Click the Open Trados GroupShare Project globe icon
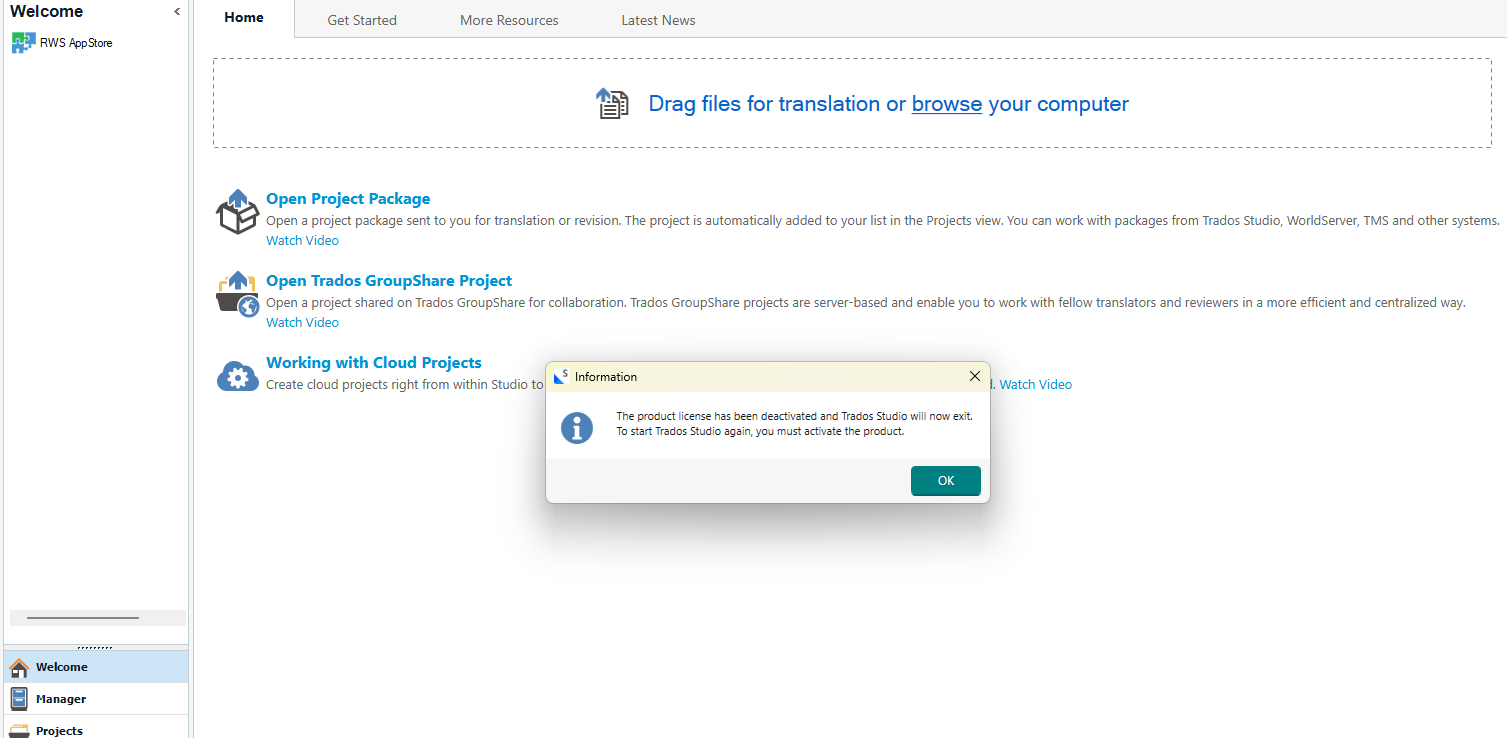 point(249,304)
